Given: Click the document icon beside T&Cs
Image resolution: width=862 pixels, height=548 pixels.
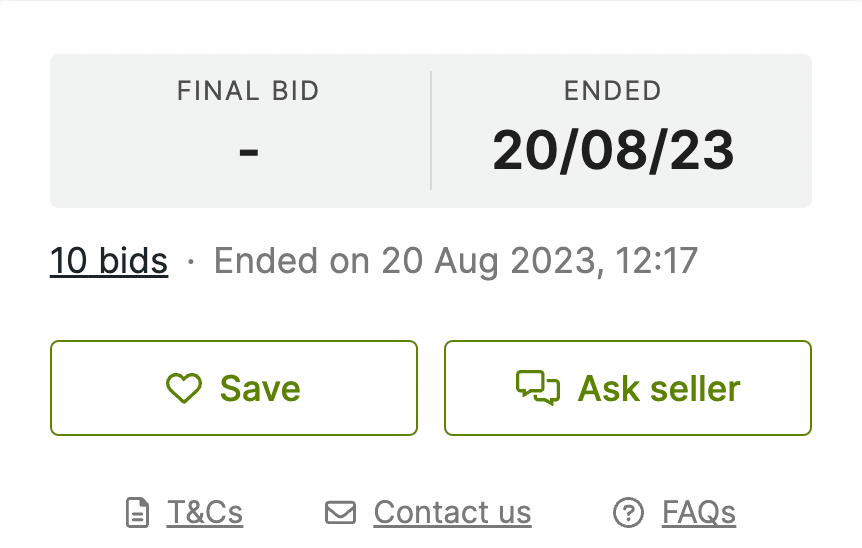Looking at the screenshot, I should 137,513.
